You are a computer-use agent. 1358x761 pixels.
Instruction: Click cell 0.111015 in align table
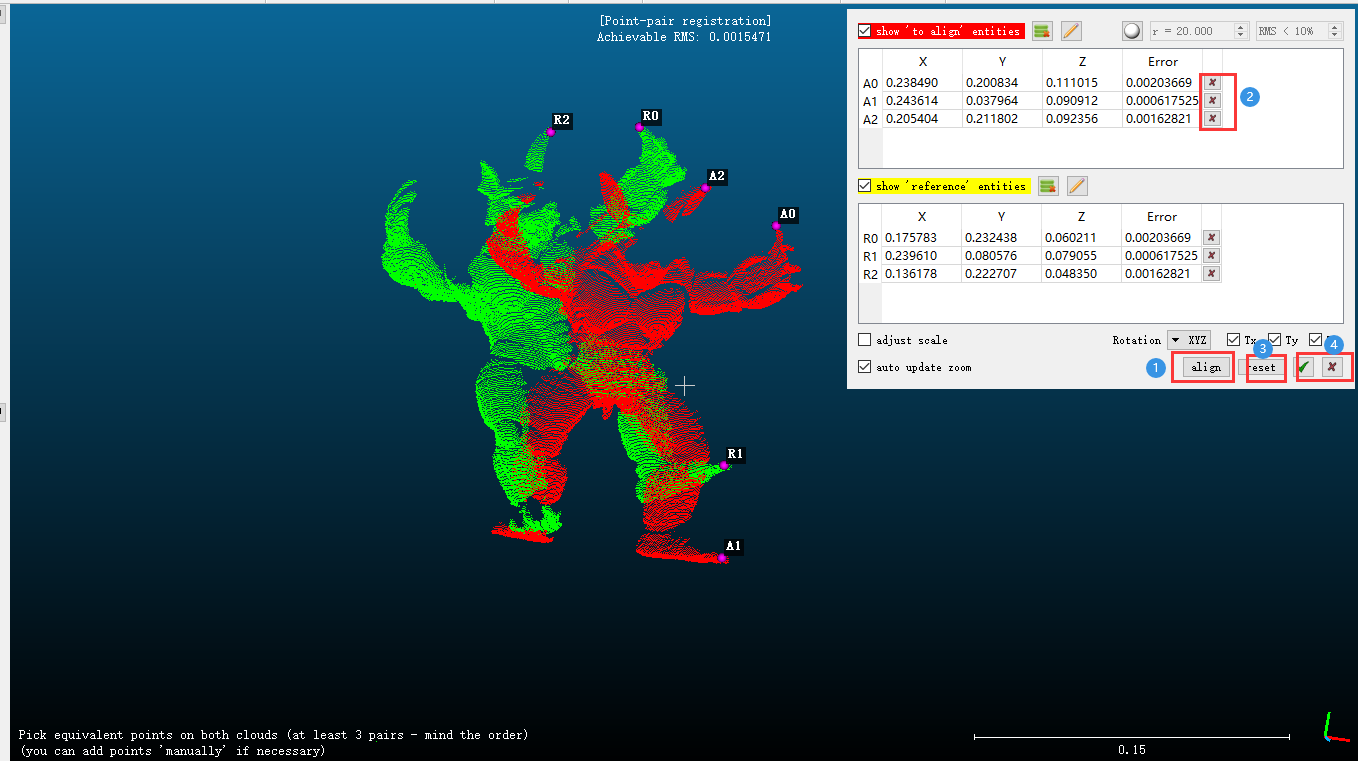1082,83
